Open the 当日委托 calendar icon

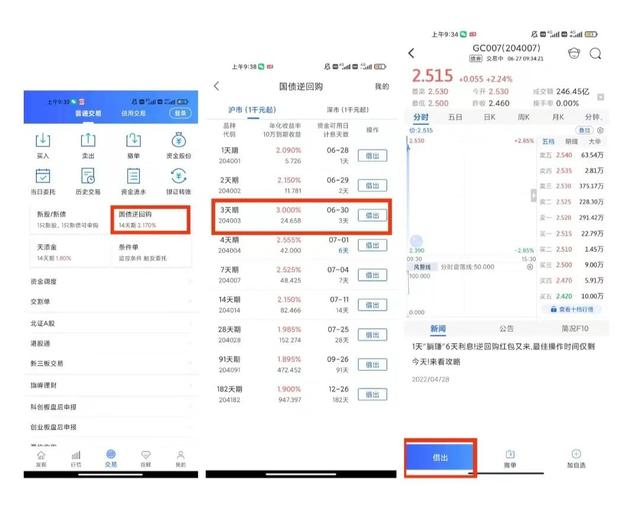(43, 176)
